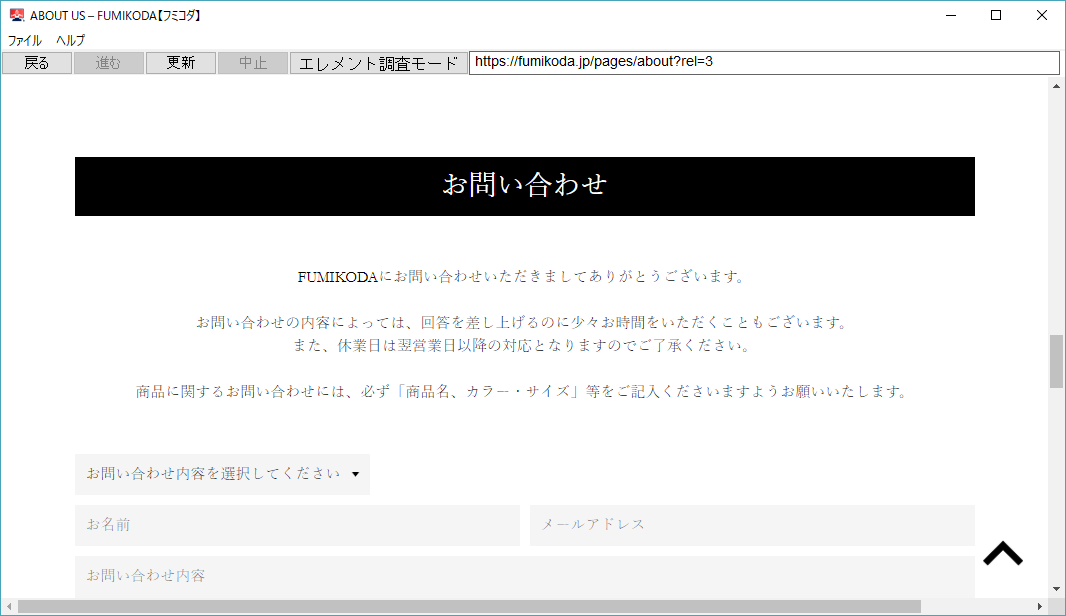The image size is (1066, 616).
Task: Open the ヘルプ menu
Action: click(x=70, y=41)
